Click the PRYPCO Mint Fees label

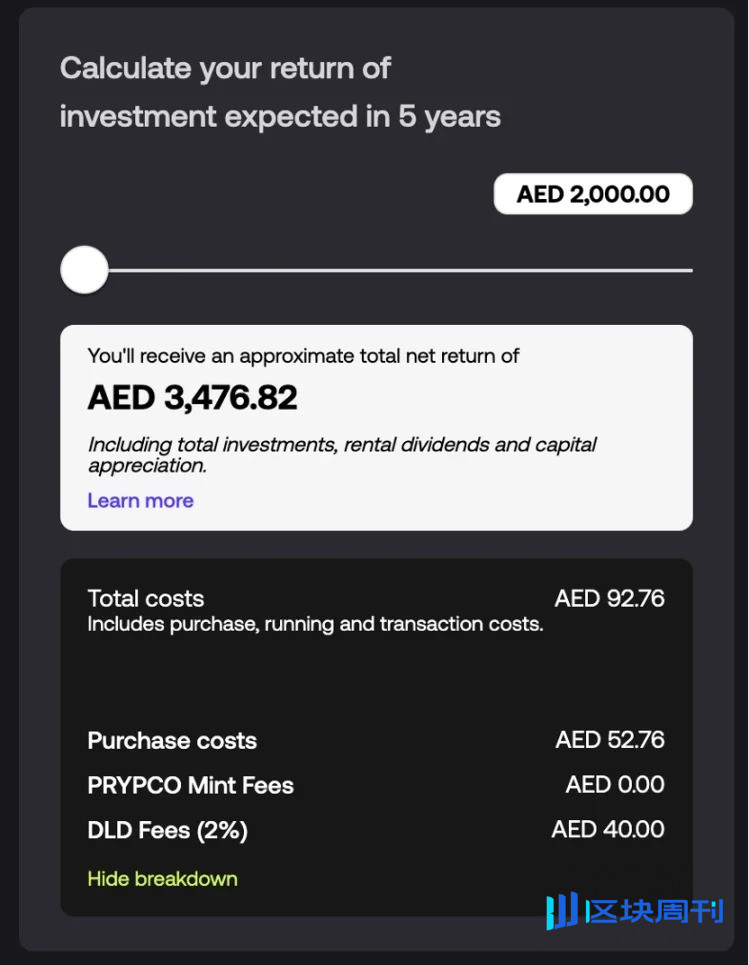(x=191, y=785)
